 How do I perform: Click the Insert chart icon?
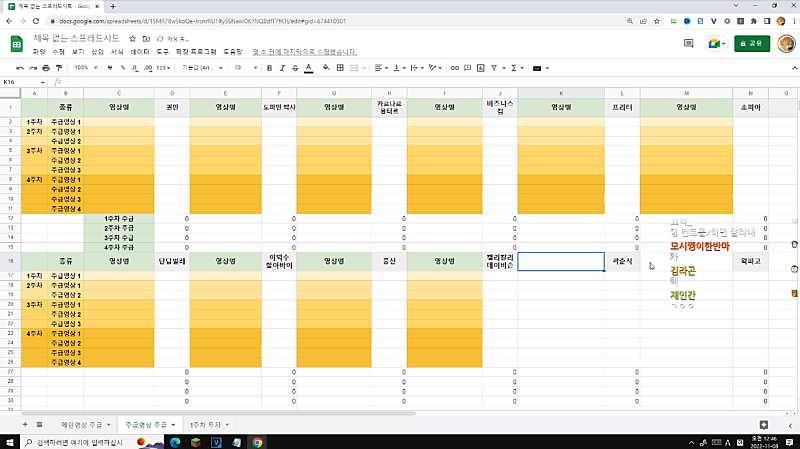pyautogui.click(x=481, y=68)
